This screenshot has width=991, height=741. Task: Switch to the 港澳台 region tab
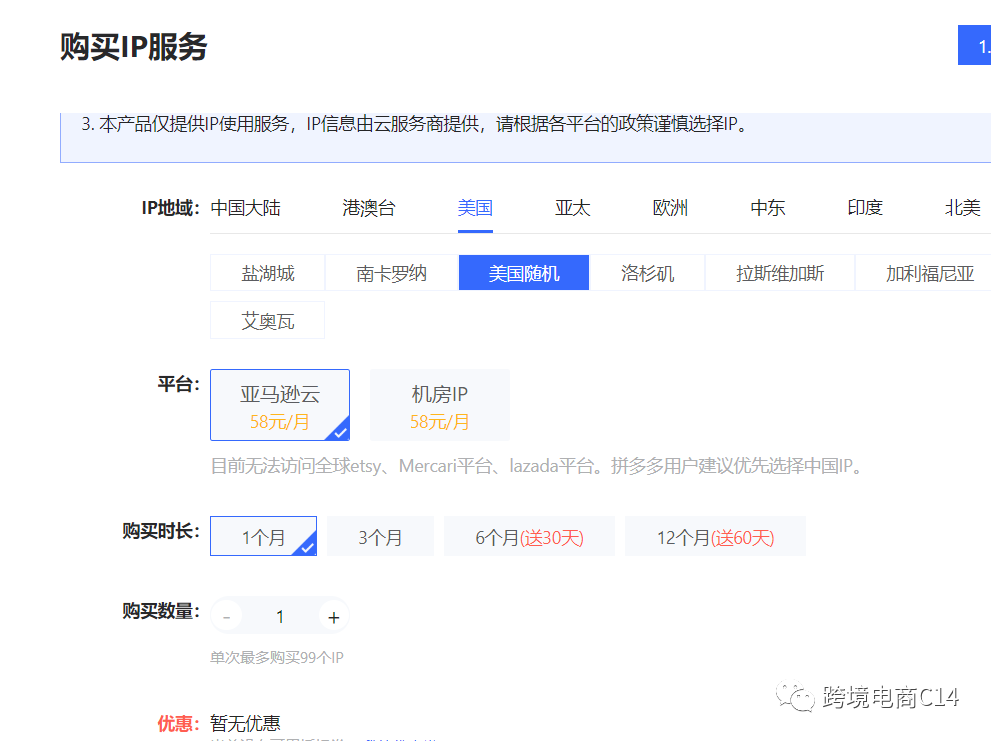click(368, 208)
